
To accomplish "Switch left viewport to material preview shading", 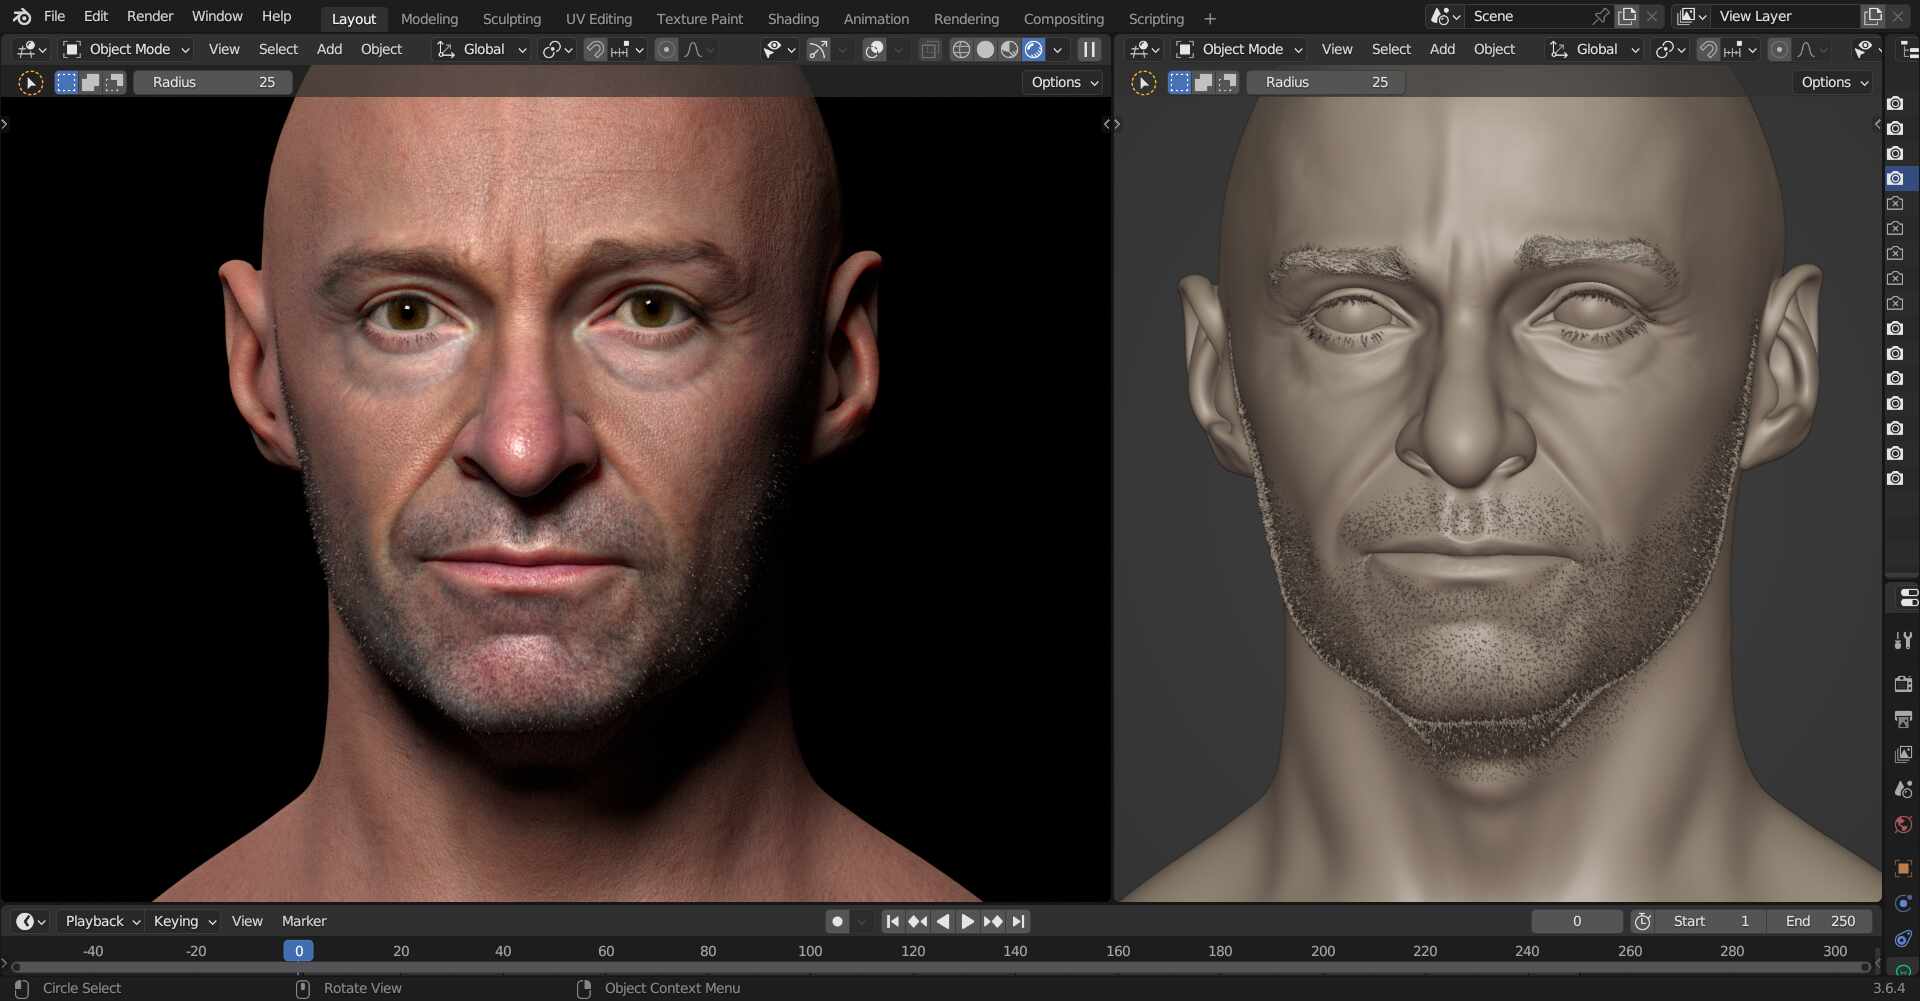I will [1010, 49].
